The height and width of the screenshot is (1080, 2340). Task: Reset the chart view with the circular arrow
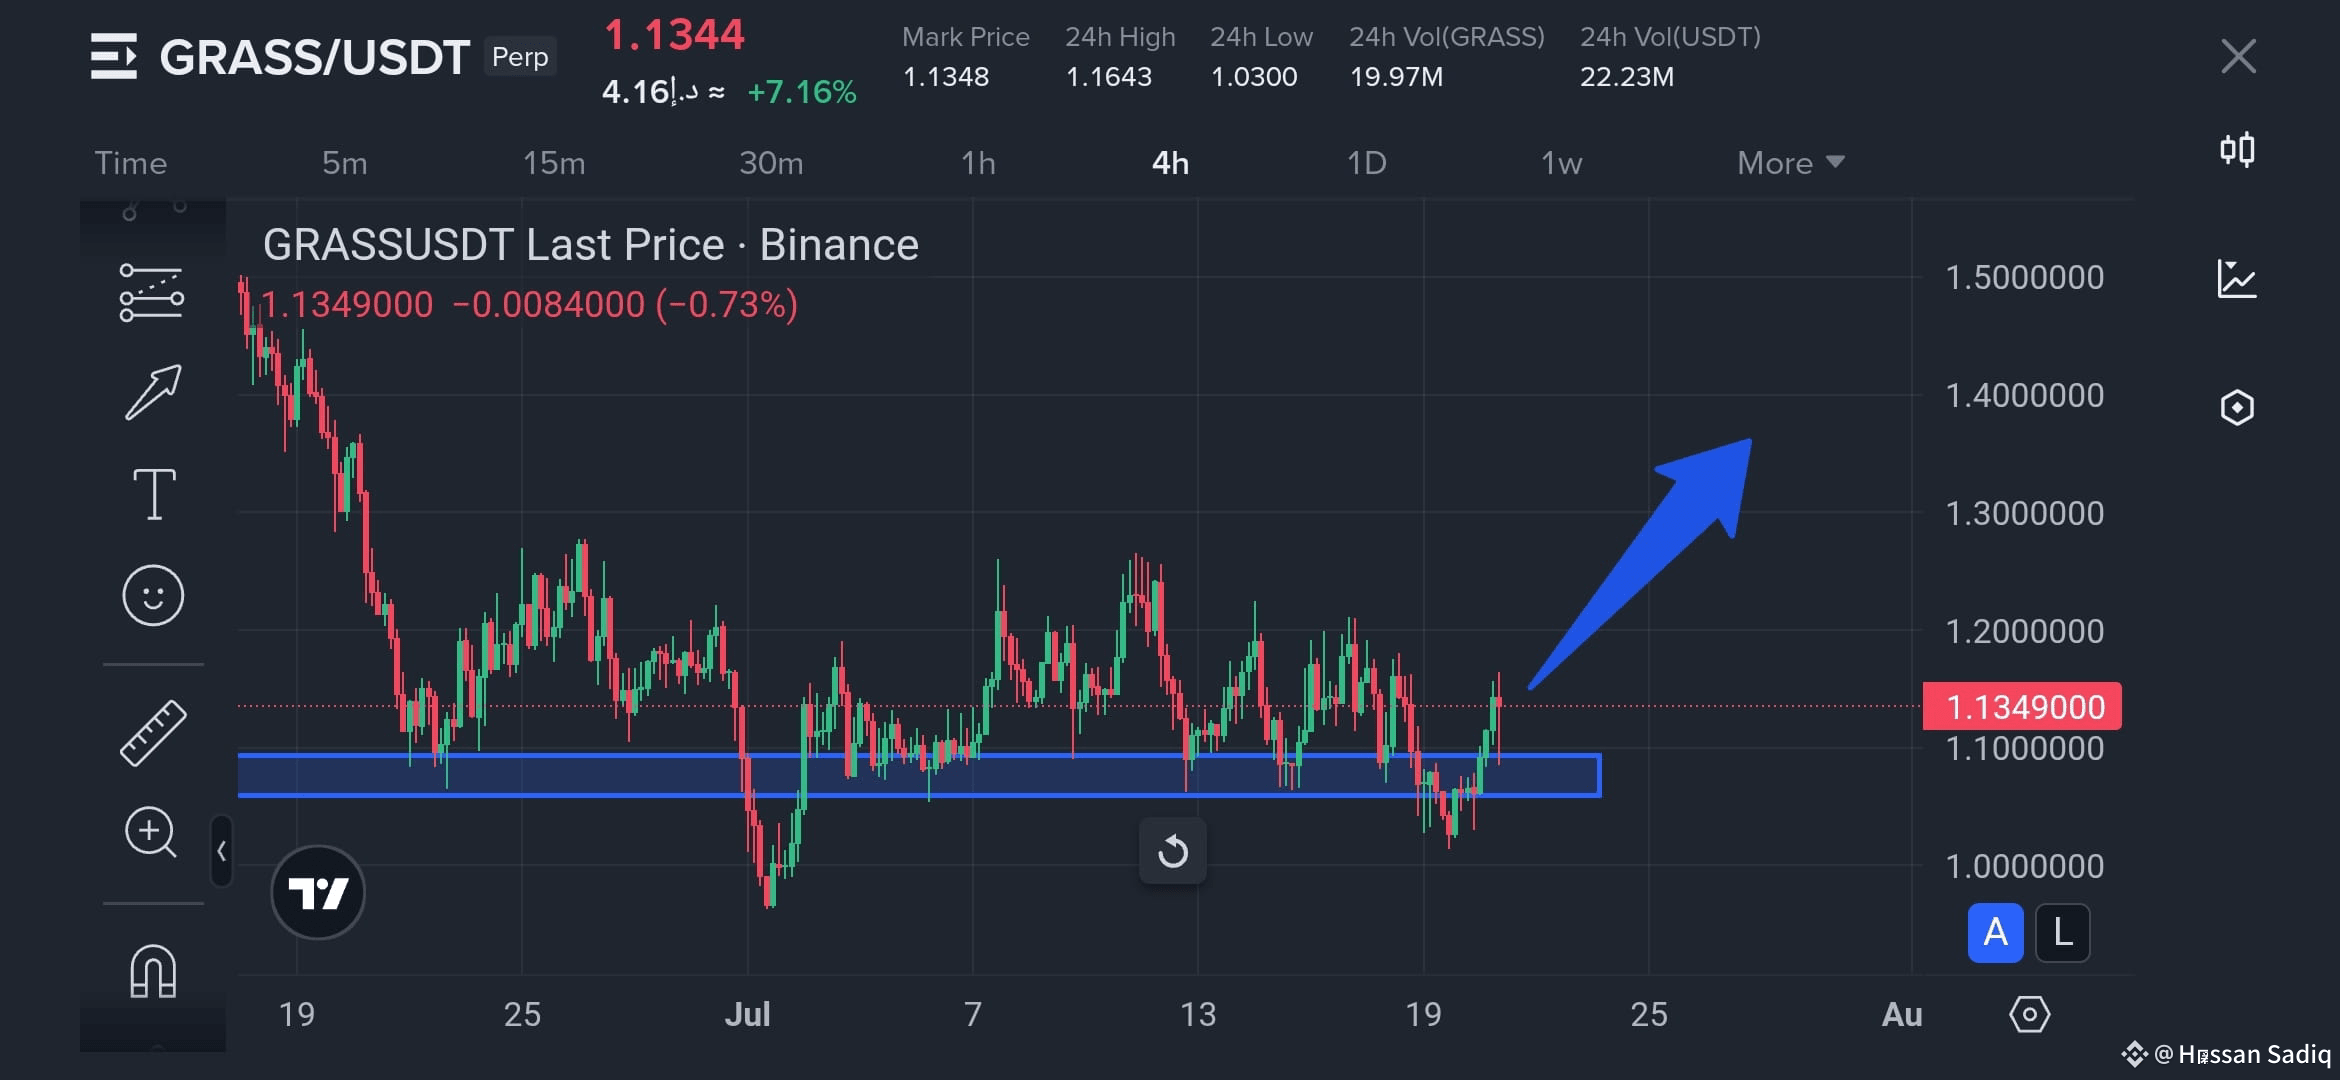1173,852
